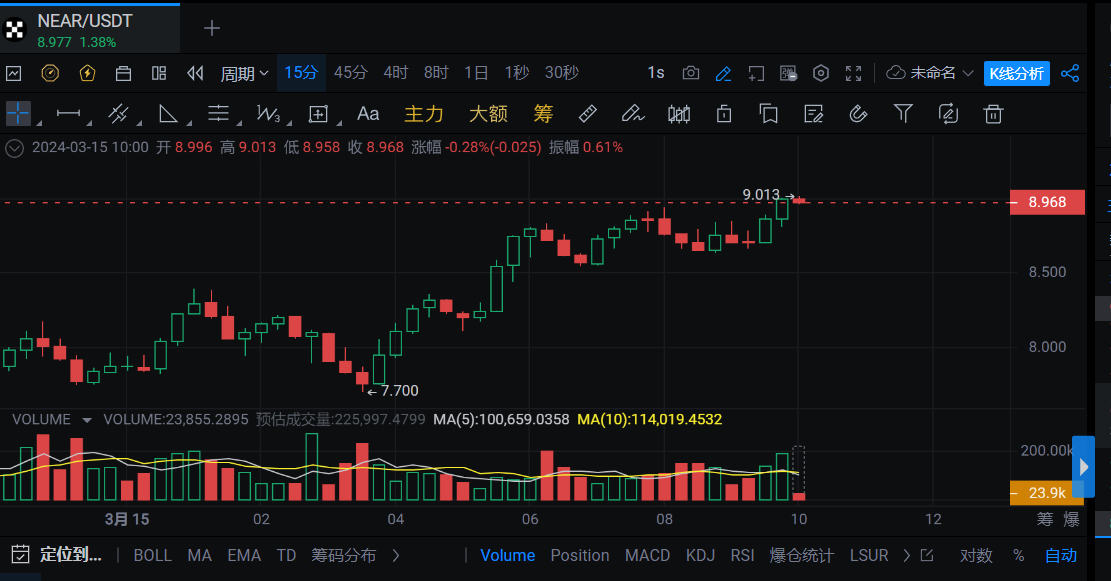Click the 8.968 current price label
The width and height of the screenshot is (1111, 581).
(x=1046, y=202)
